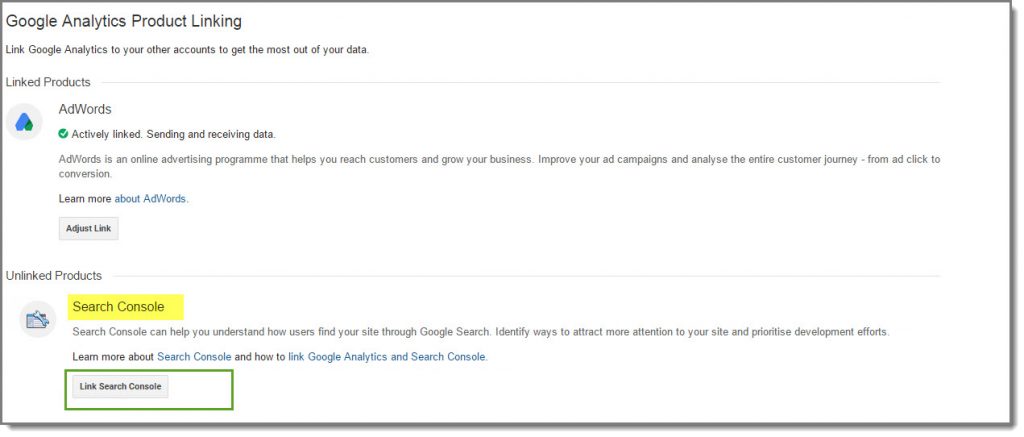Click the green checkmark status icon
This screenshot has height=437, width=1024.
point(64,134)
